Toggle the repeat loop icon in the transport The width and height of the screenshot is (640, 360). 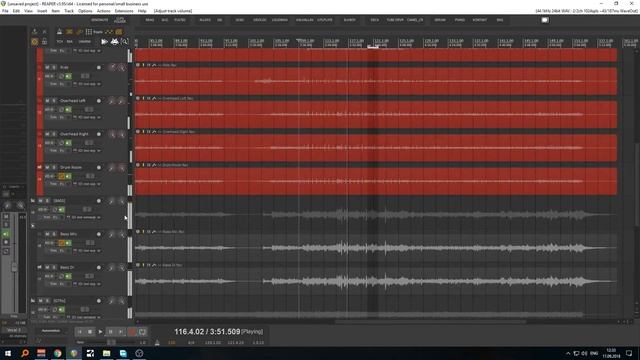pyautogui.click(x=142, y=332)
